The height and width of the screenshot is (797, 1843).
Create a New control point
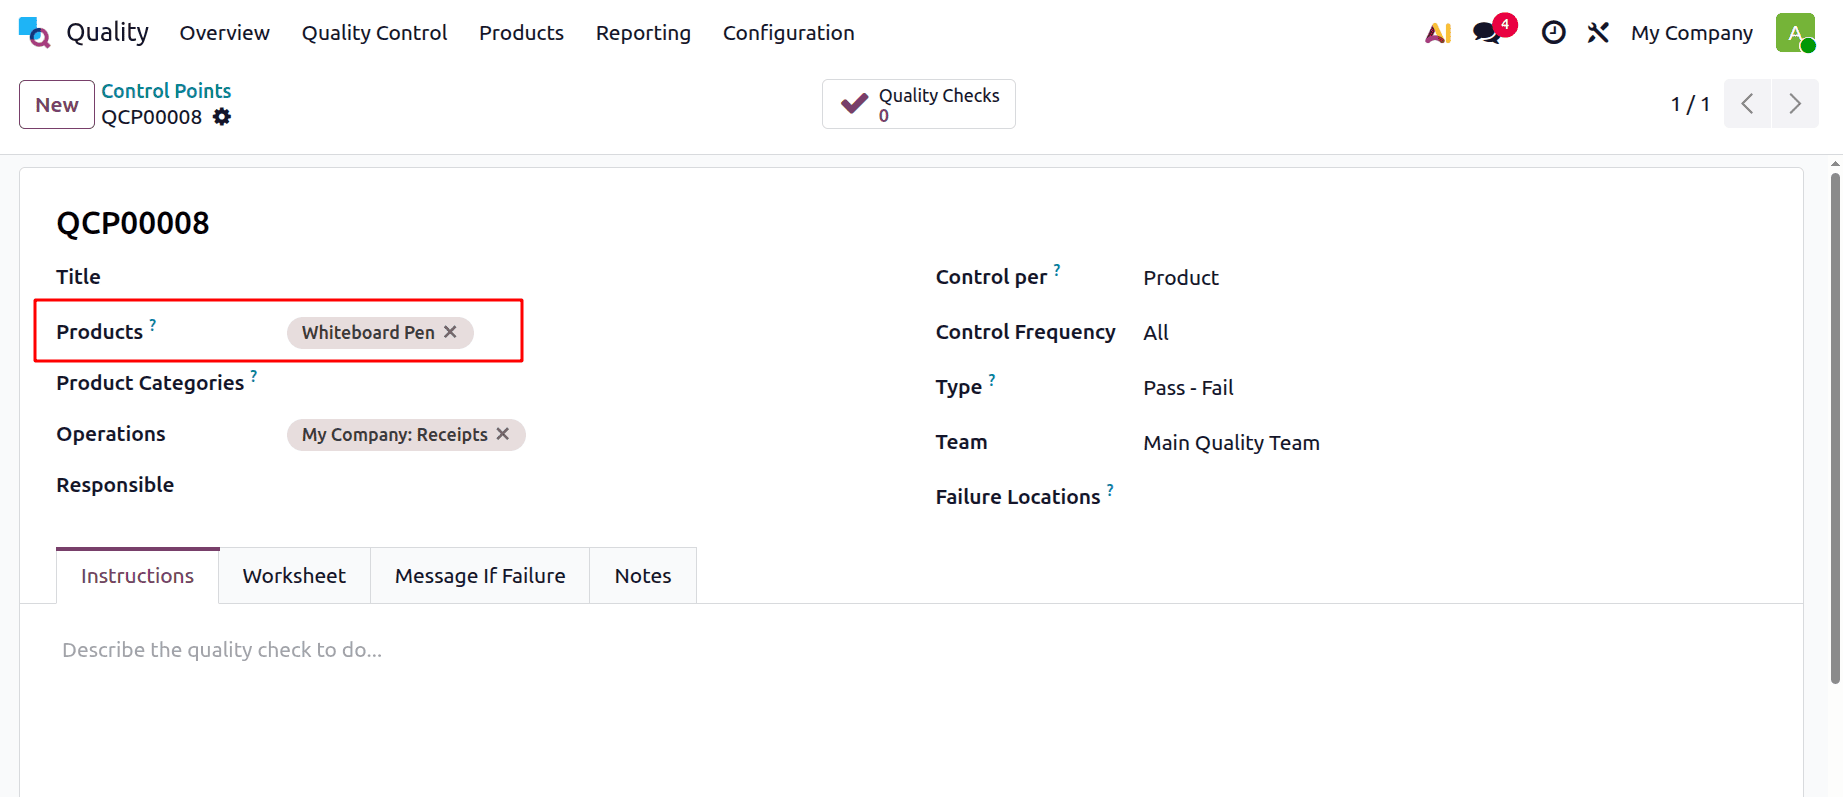pos(57,105)
